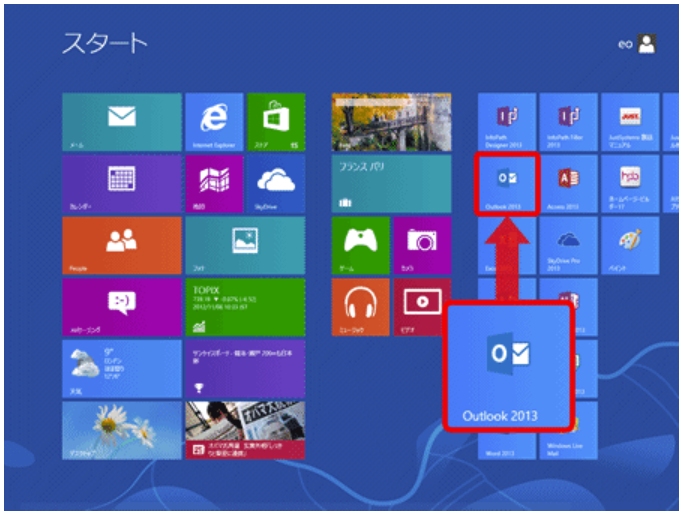
Task: Launch the Word 2013 tile
Action: (507, 446)
